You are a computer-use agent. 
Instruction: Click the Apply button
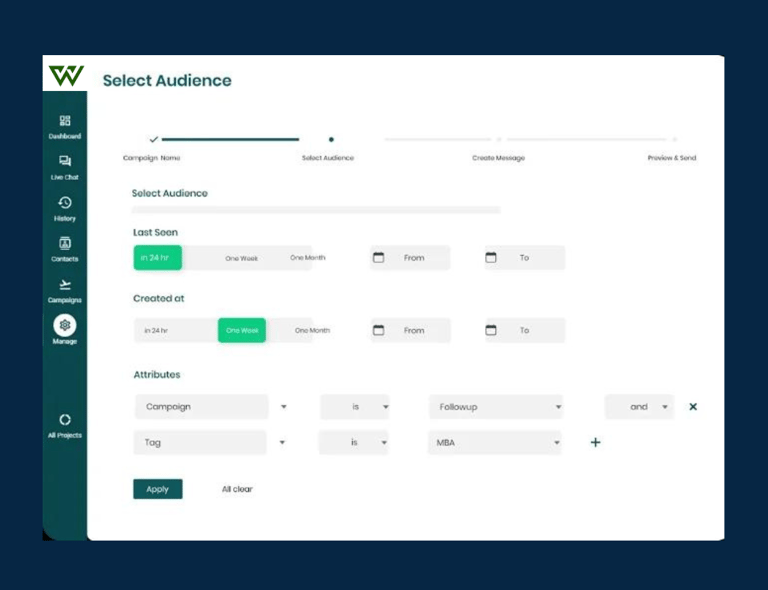pyautogui.click(x=158, y=489)
